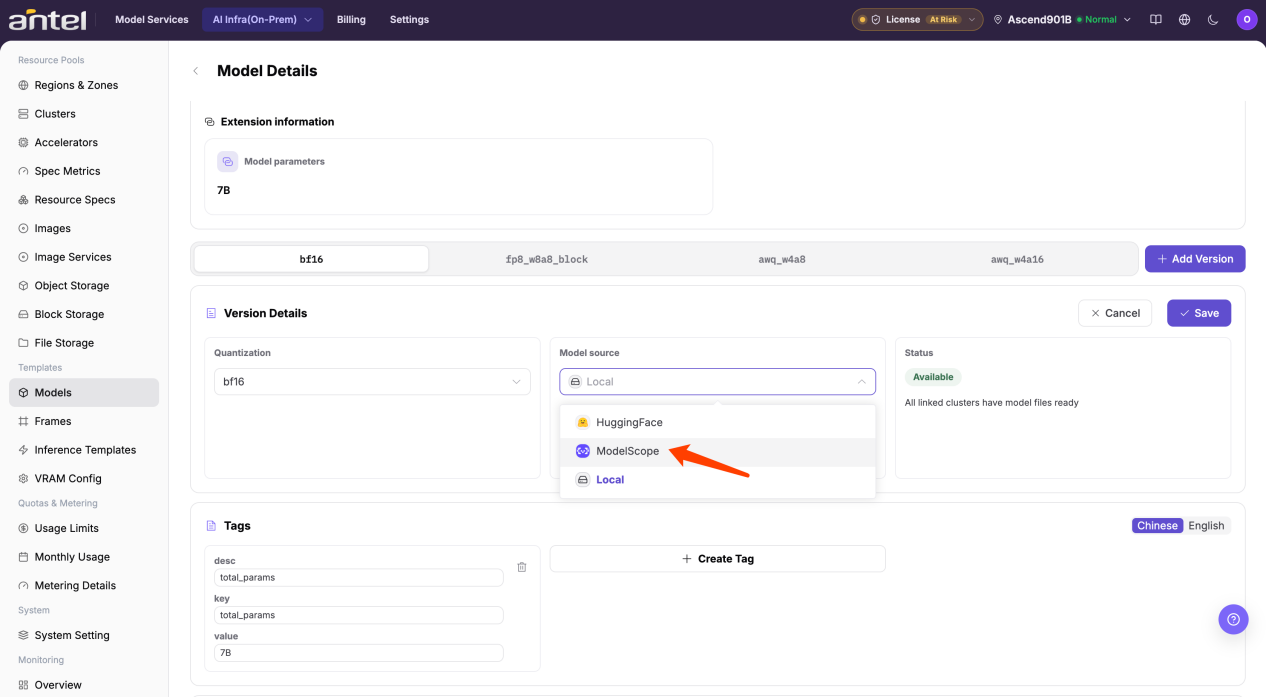
Task: Expand the AI Infra(On-Prem) menu
Action: (263, 19)
